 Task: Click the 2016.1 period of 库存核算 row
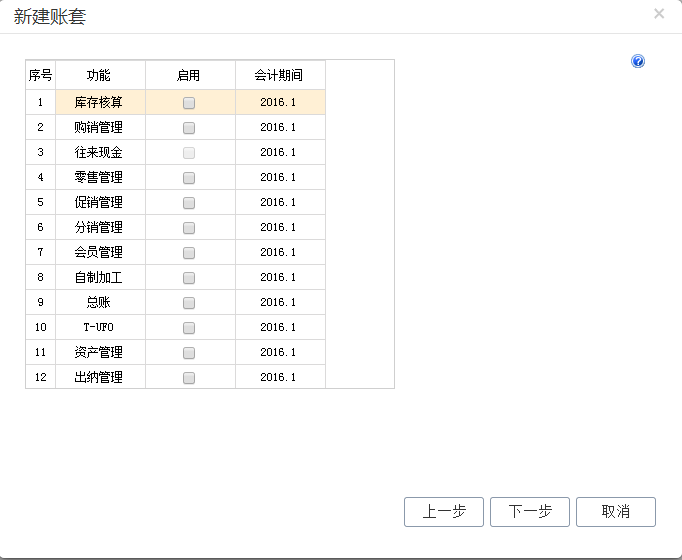pyautogui.click(x=281, y=102)
